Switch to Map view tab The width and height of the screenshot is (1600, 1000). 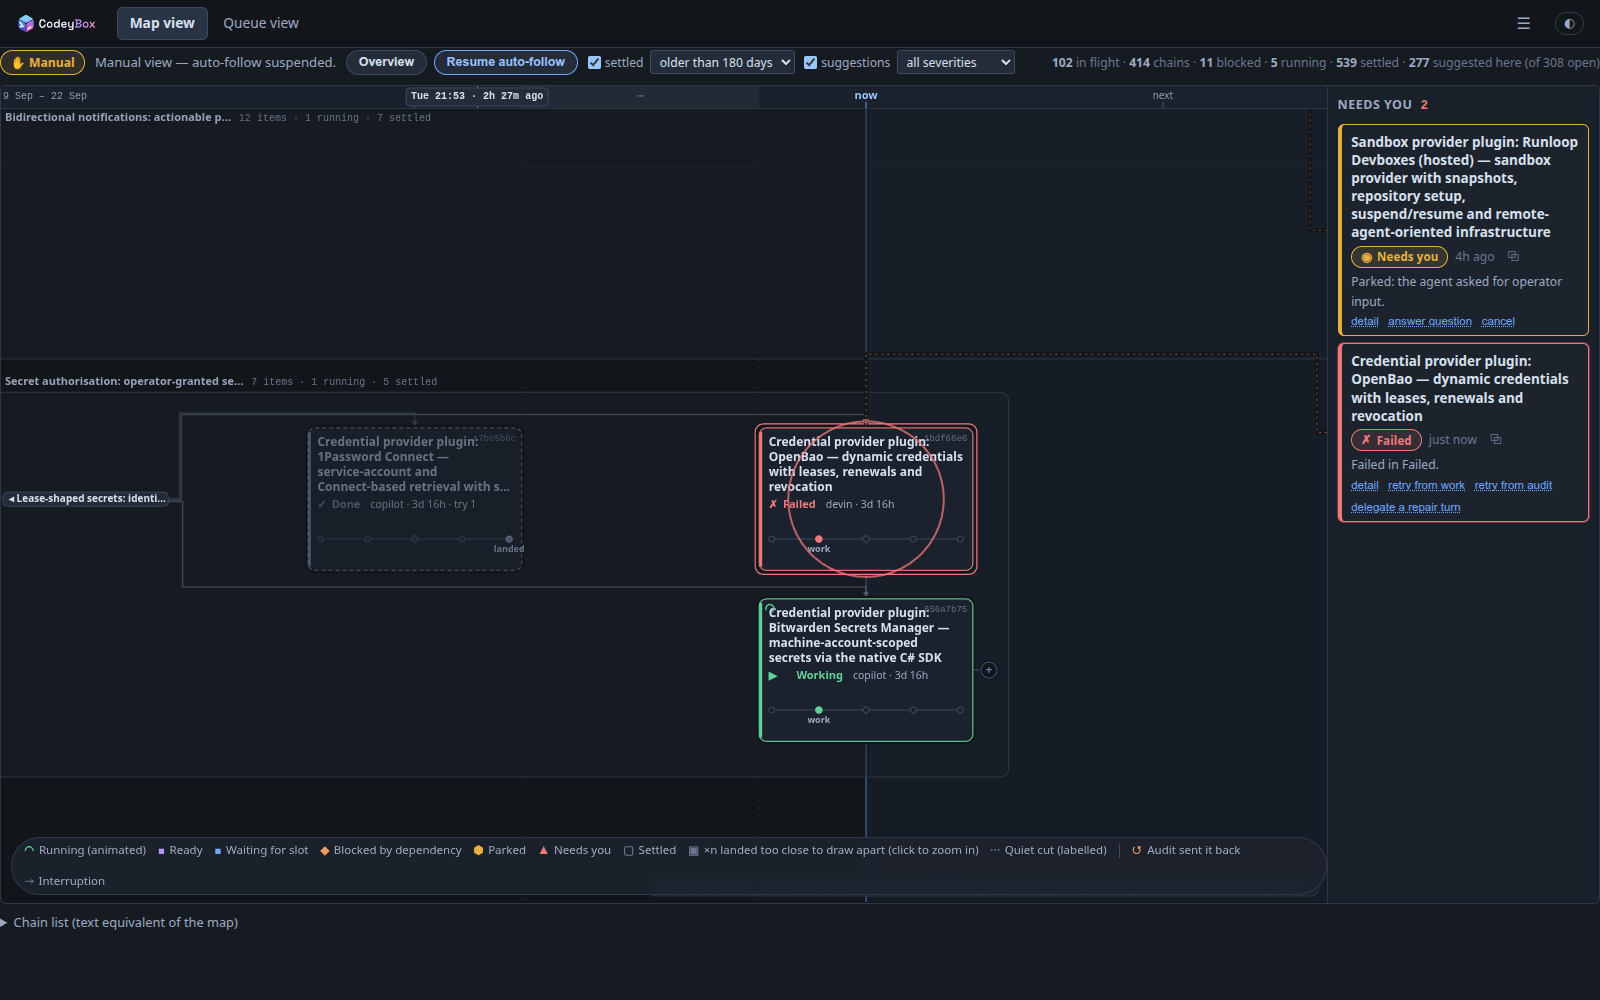[162, 23]
